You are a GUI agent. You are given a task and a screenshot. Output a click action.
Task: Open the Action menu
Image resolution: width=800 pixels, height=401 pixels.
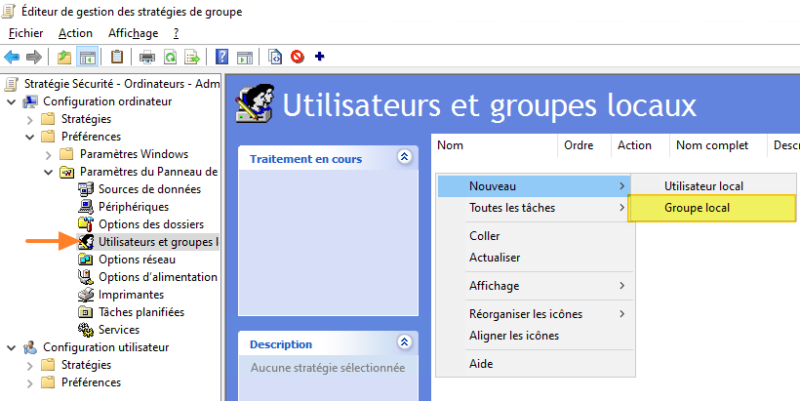click(76, 33)
